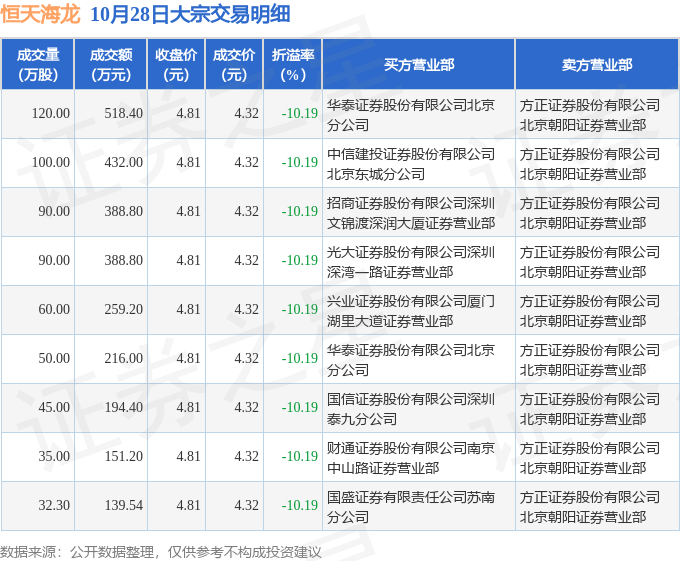680x561 pixels.
Task: Select the 成交价(元) column header
Action: coord(234,65)
